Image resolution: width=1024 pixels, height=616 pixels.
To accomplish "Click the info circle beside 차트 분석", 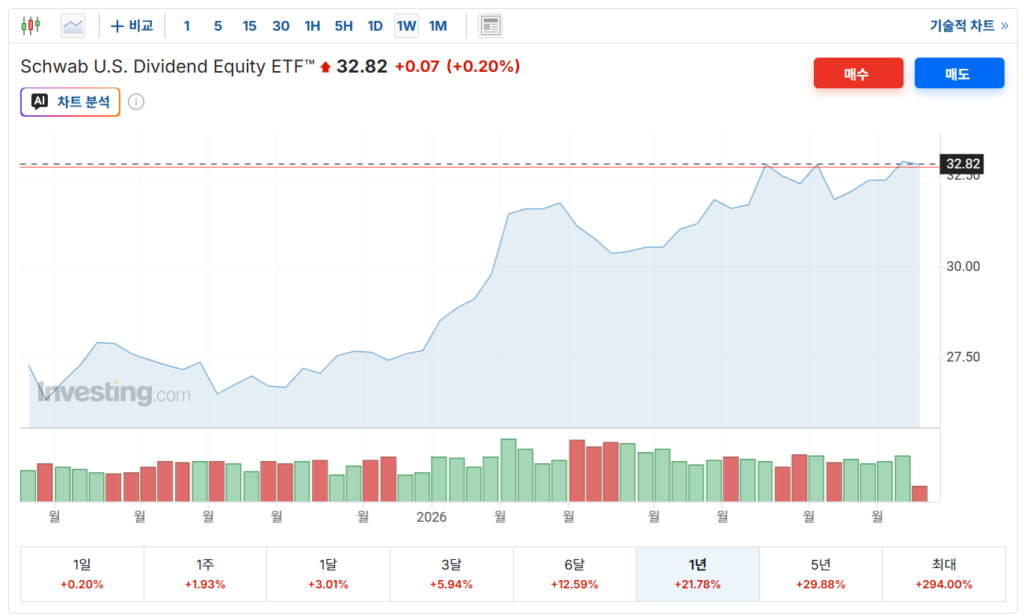I will click(136, 102).
